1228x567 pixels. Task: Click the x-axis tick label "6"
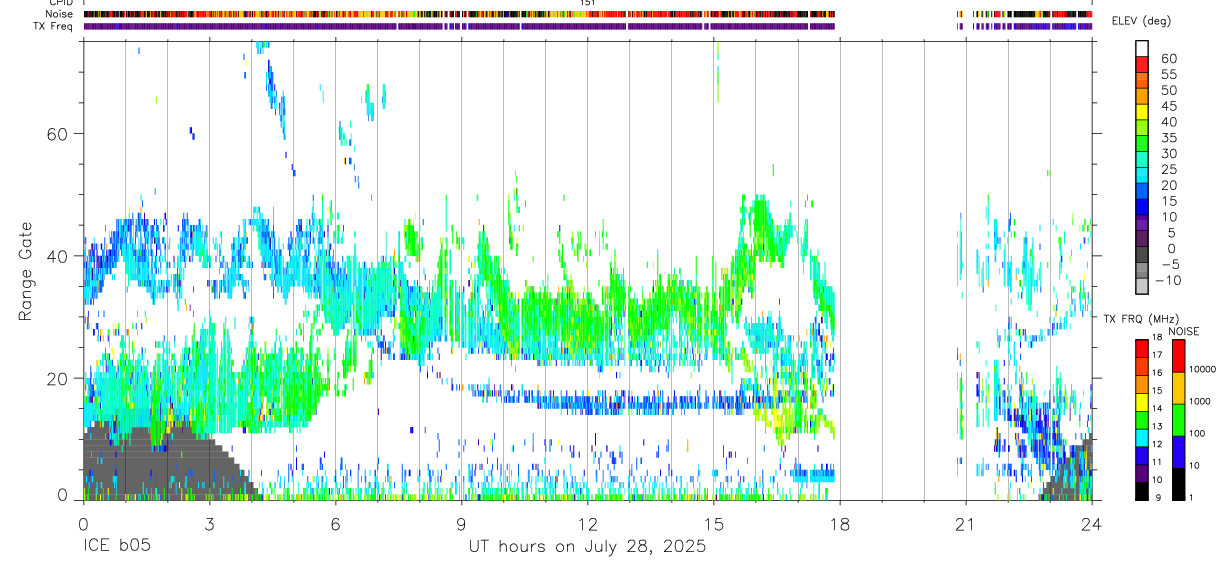335,523
